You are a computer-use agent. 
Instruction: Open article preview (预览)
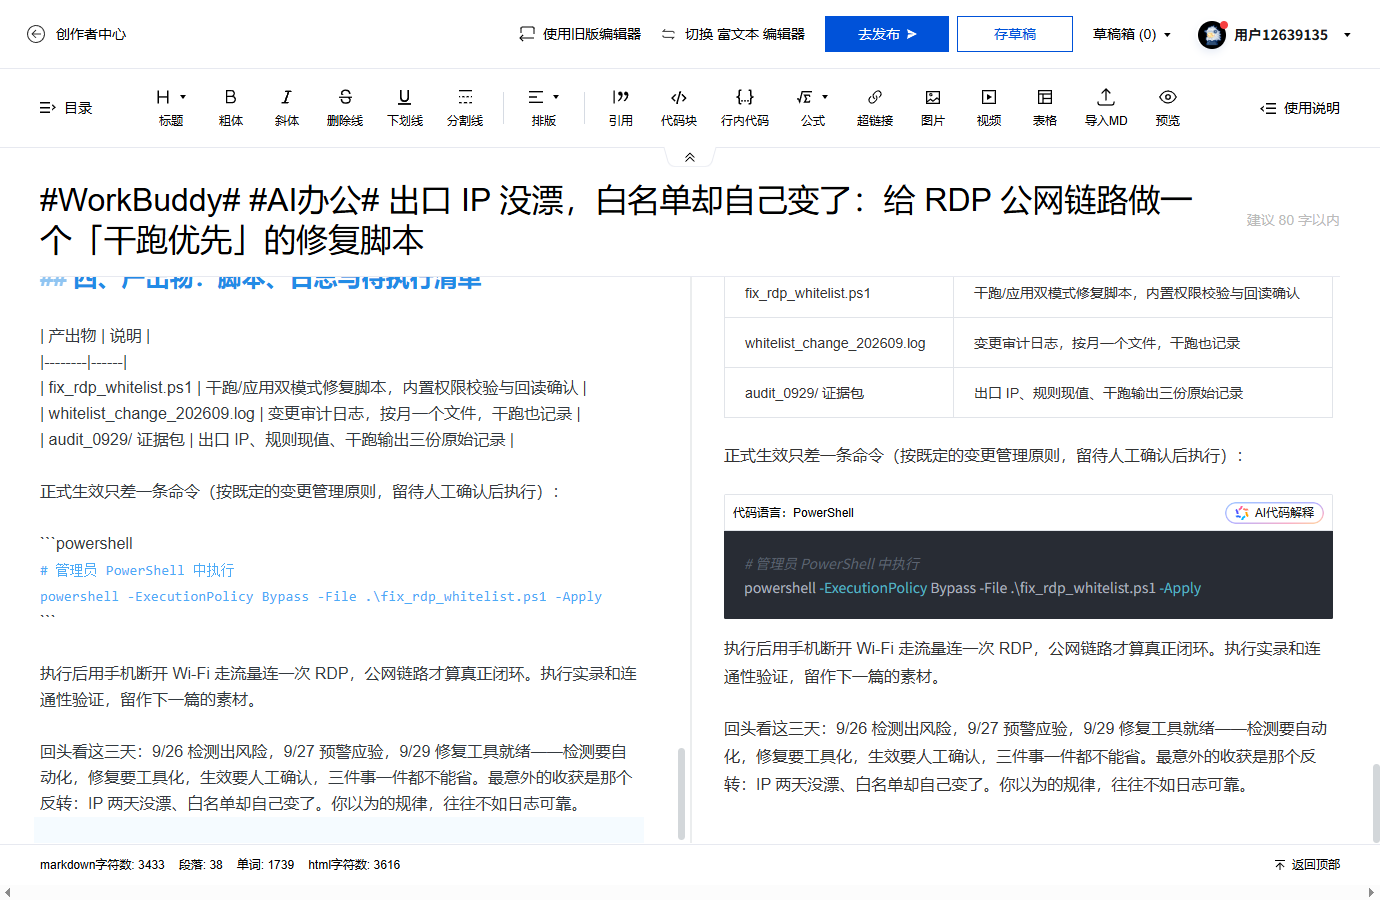click(x=1168, y=108)
